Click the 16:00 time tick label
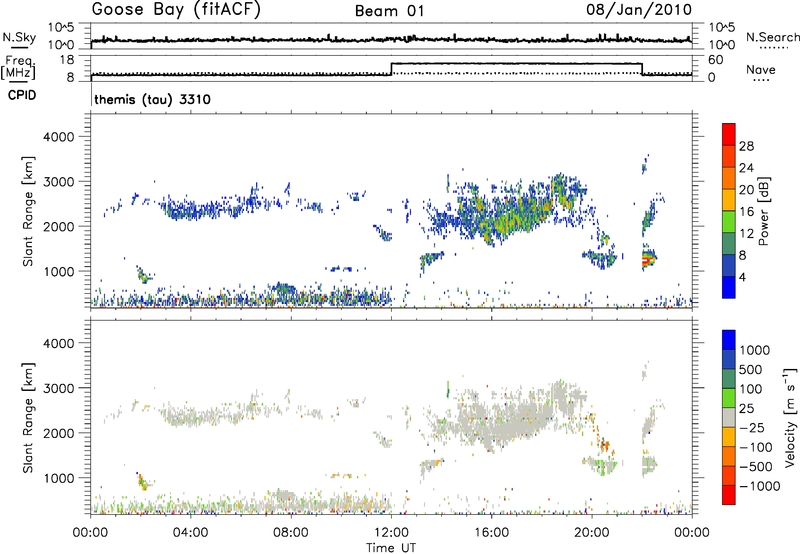The height and width of the screenshot is (554, 800). (x=491, y=533)
